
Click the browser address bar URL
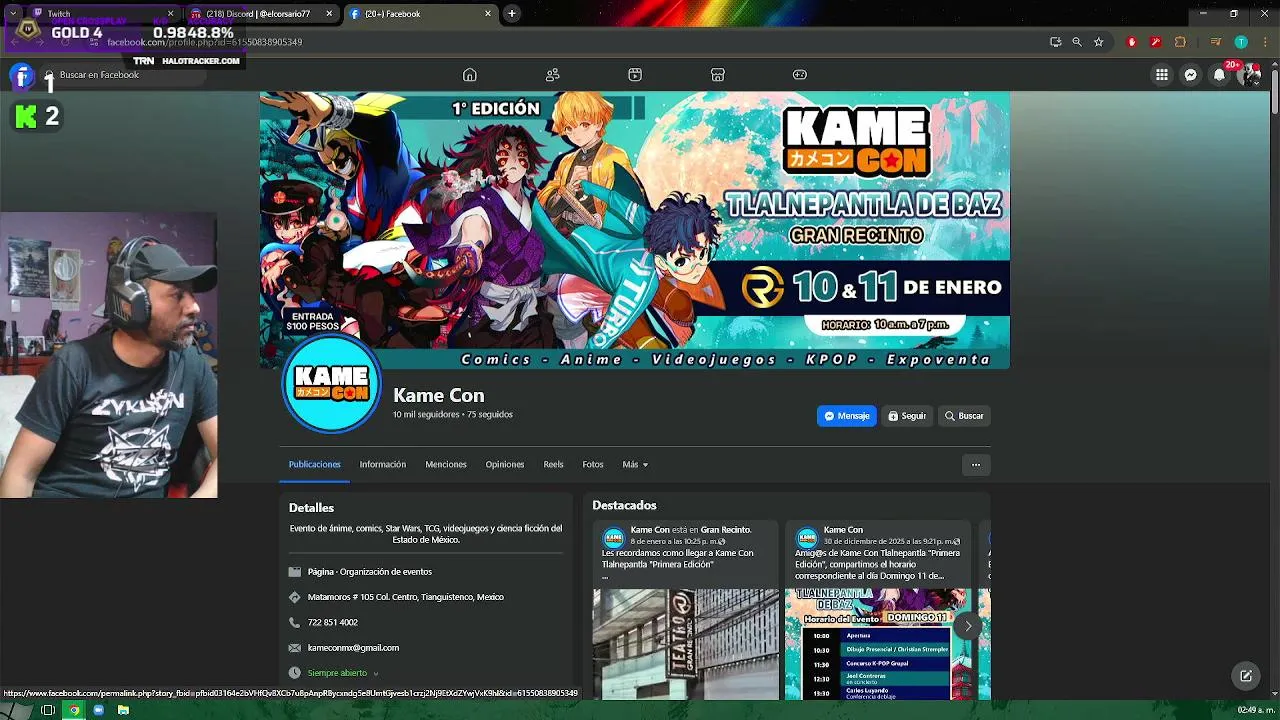pos(205,42)
